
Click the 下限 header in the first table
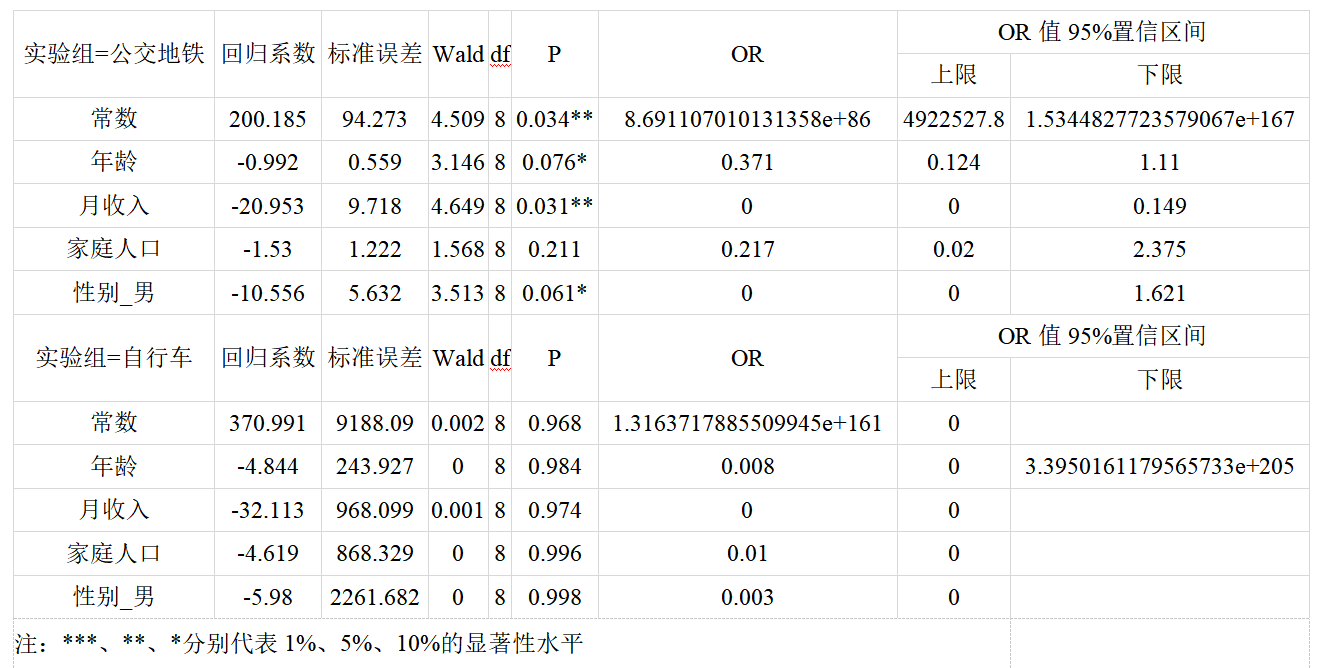pos(1159,75)
